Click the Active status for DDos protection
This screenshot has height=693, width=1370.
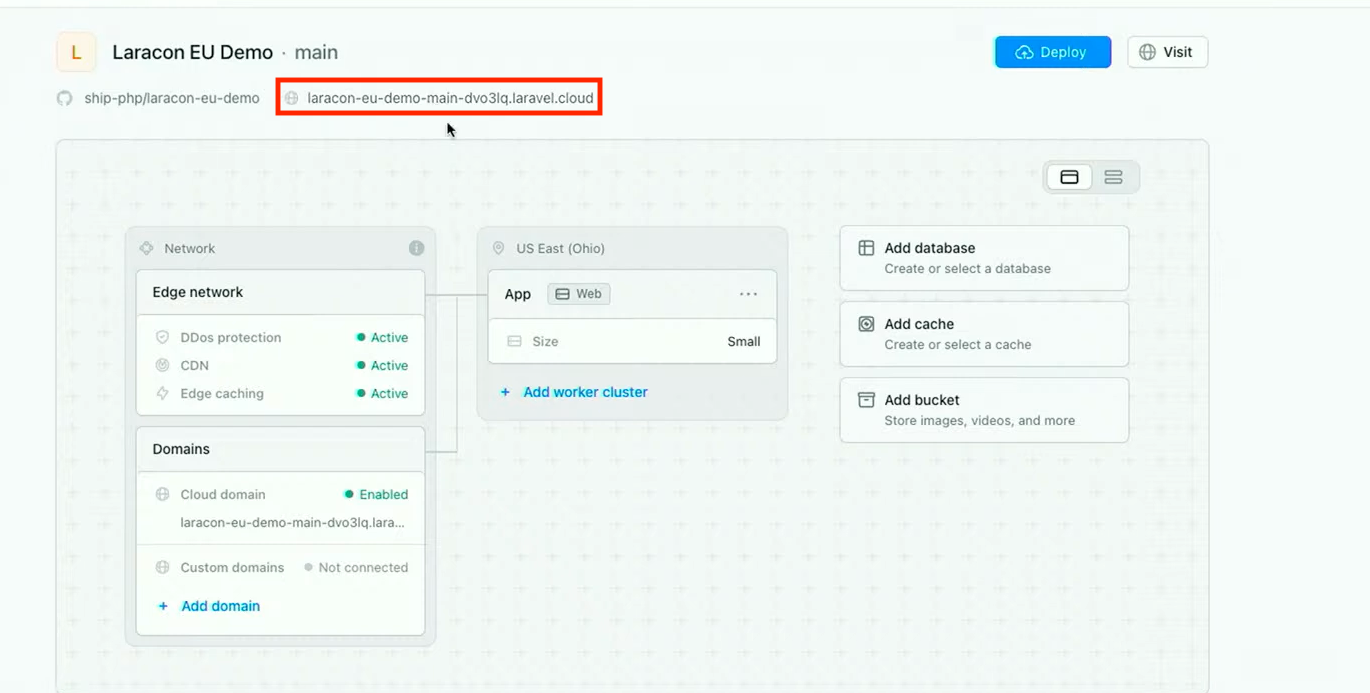tap(382, 337)
